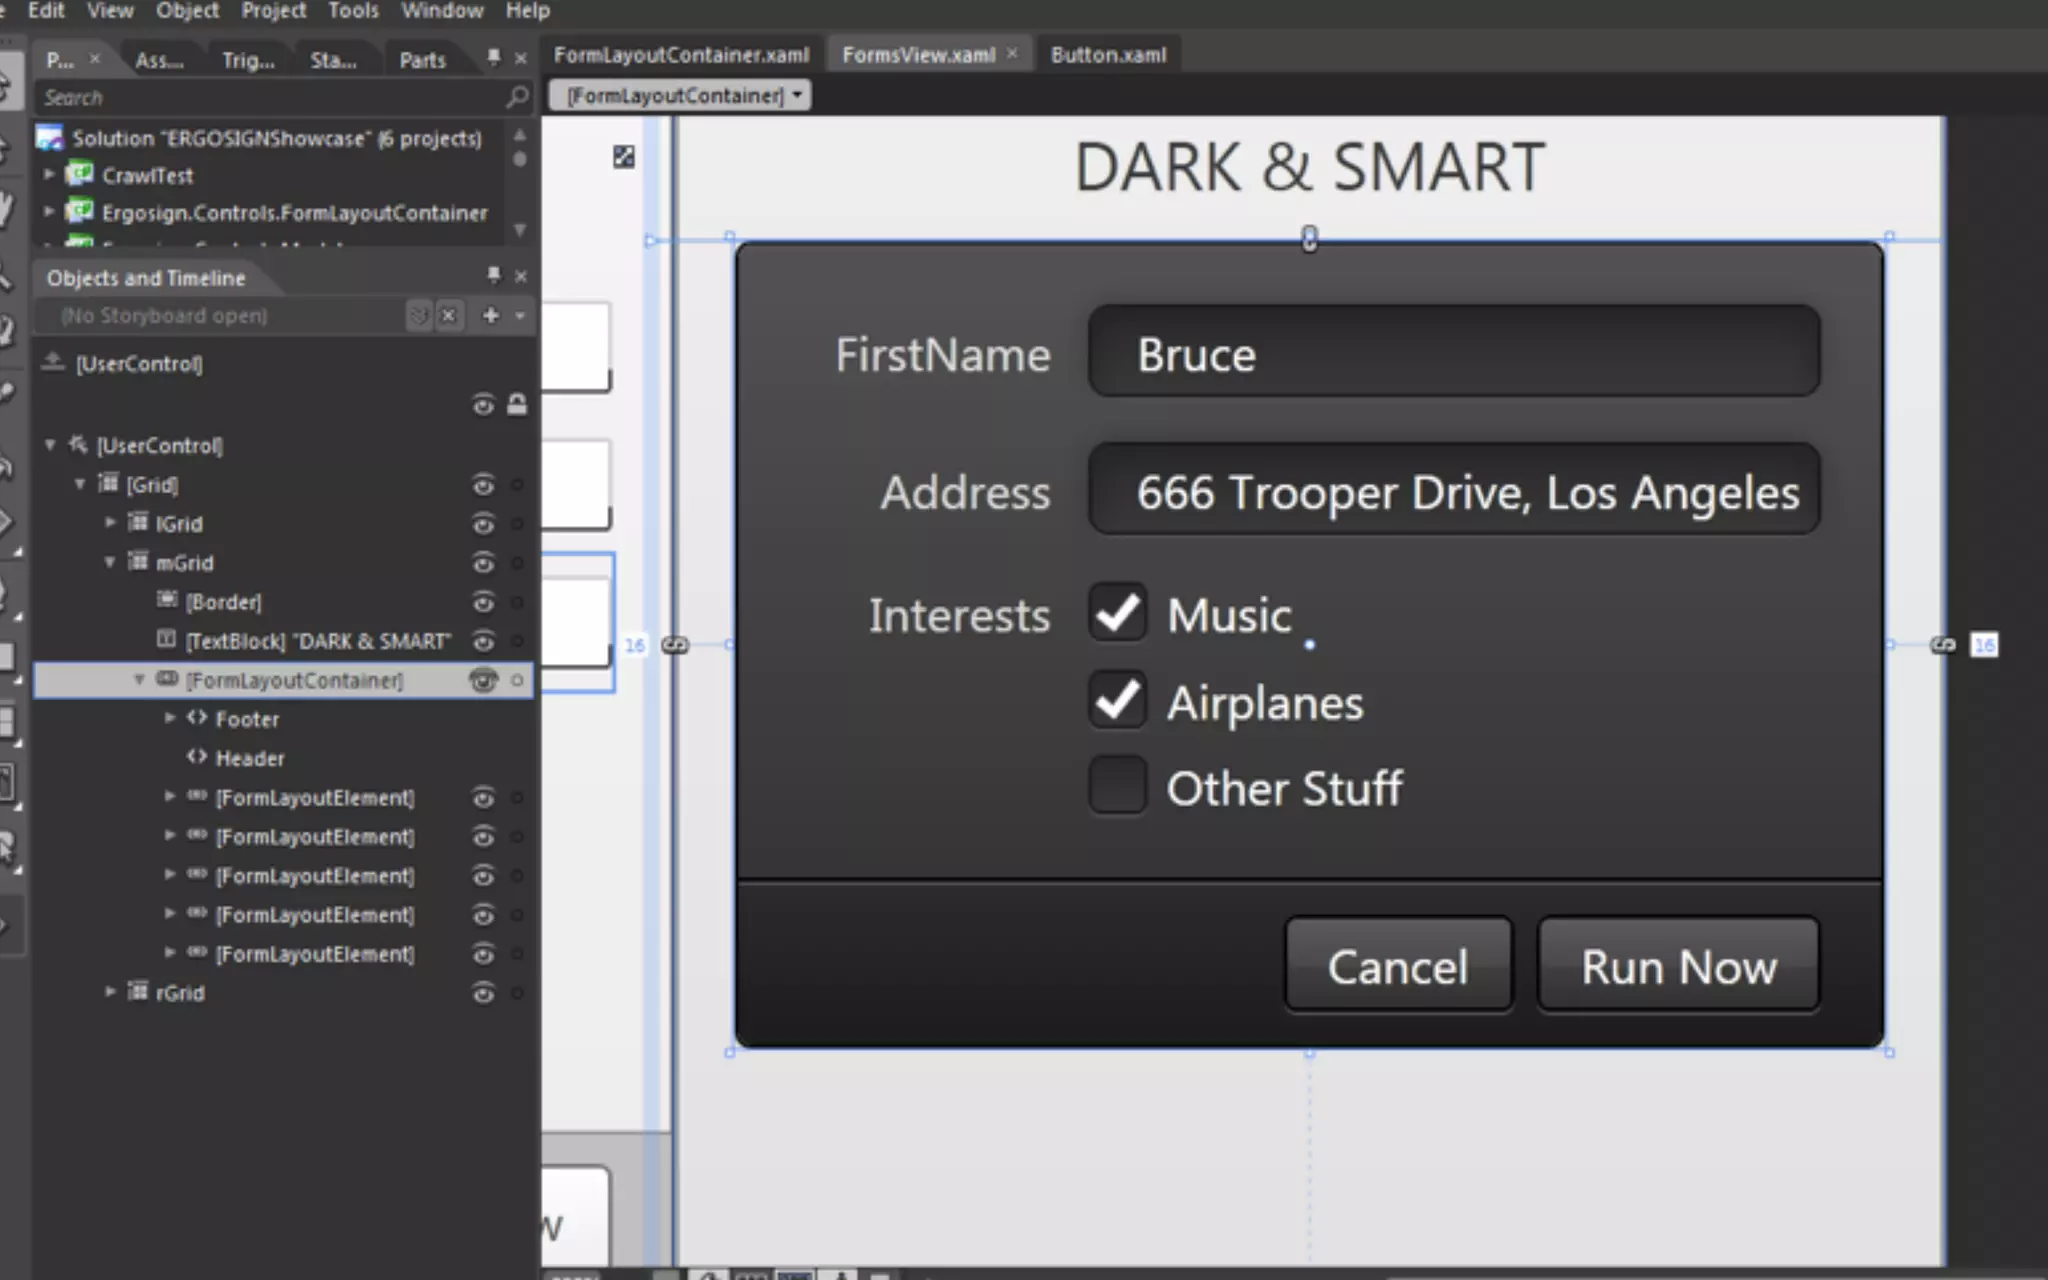Click the right margin chain-link adorner
This screenshot has width=2048, height=1280.
coord(1942,645)
